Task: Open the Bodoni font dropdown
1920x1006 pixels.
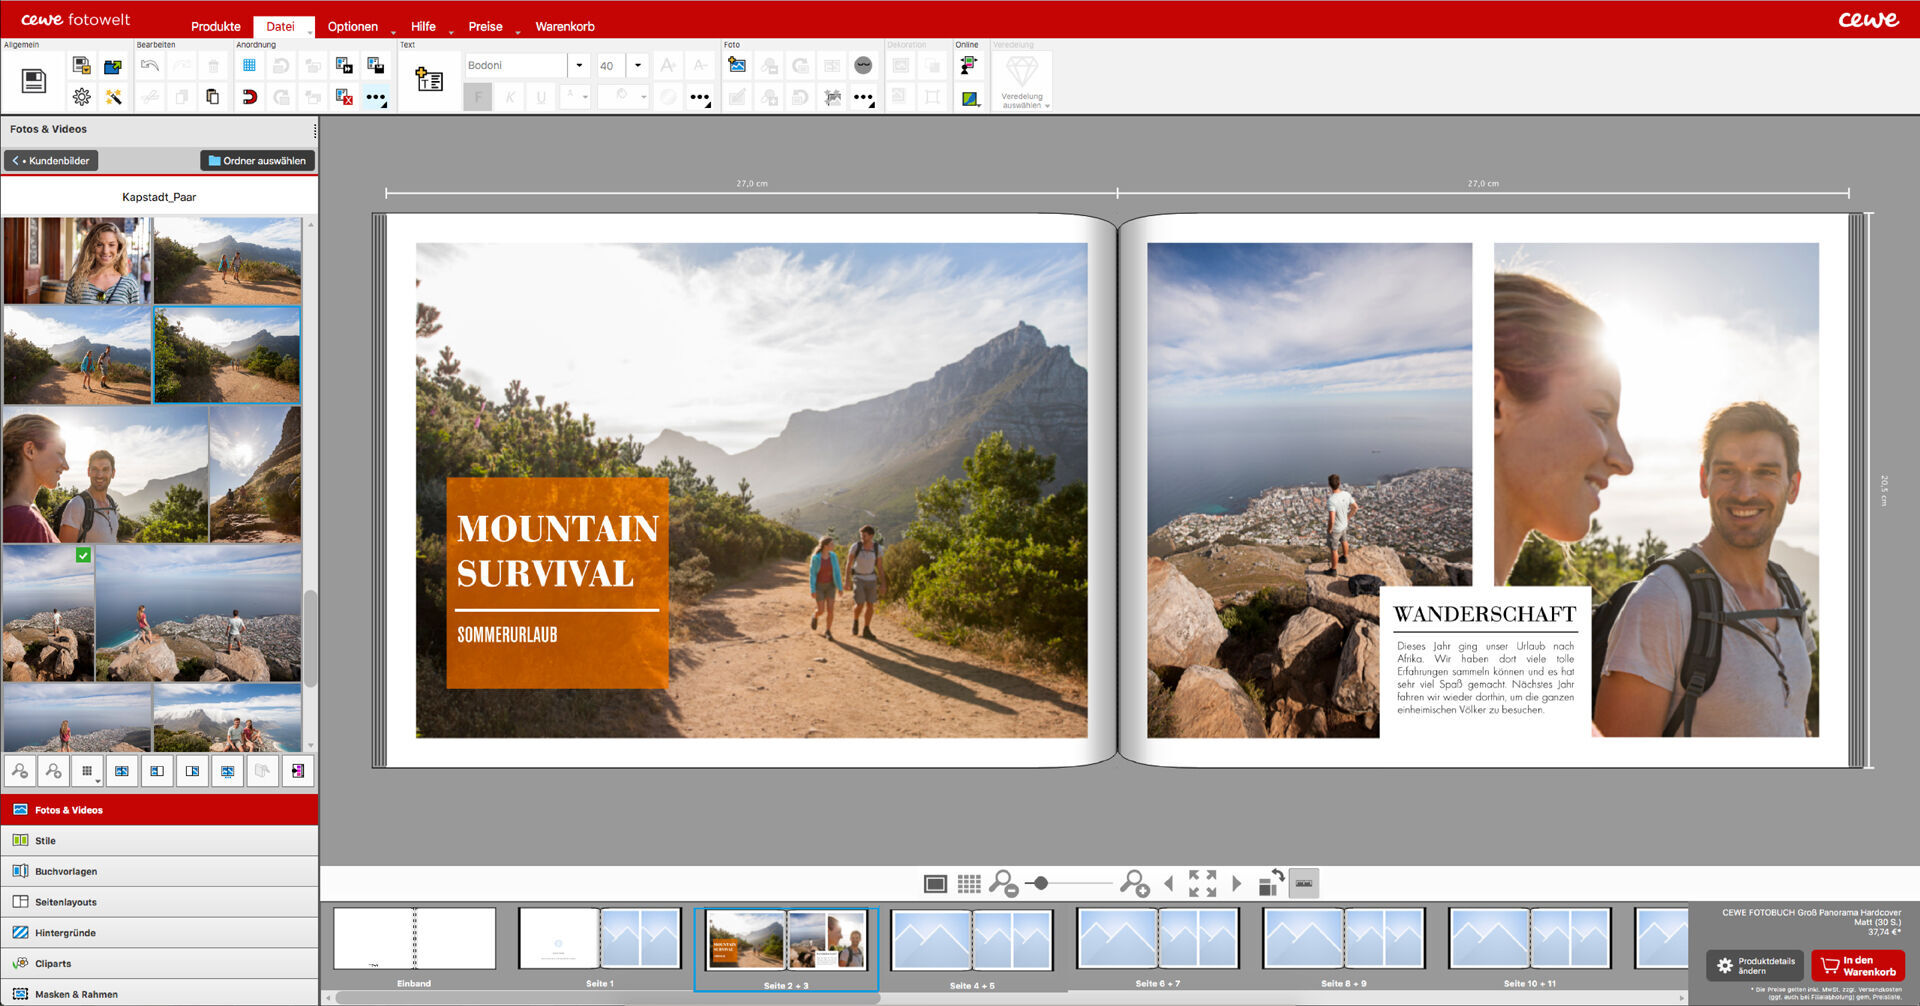Action: [x=579, y=66]
